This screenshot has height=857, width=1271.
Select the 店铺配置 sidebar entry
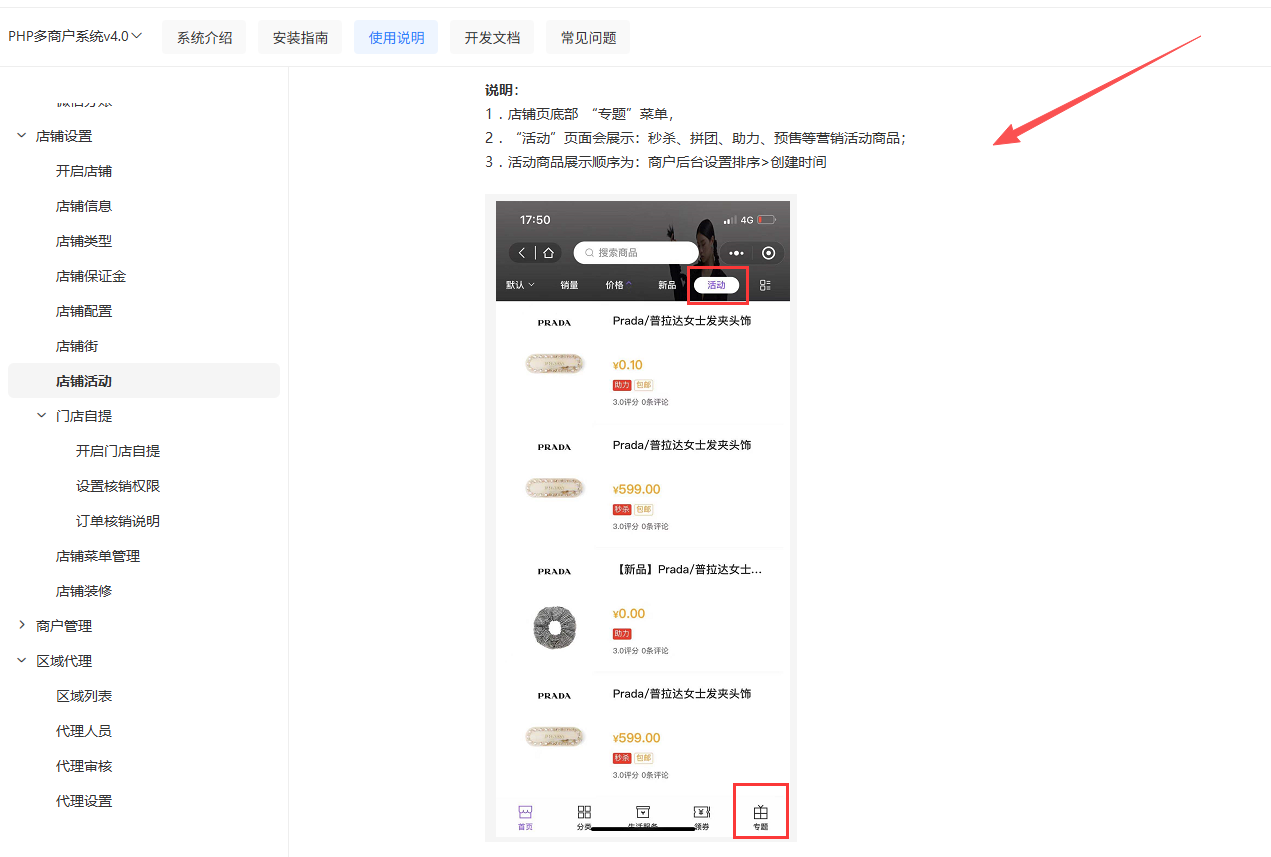pyautogui.click(x=84, y=311)
